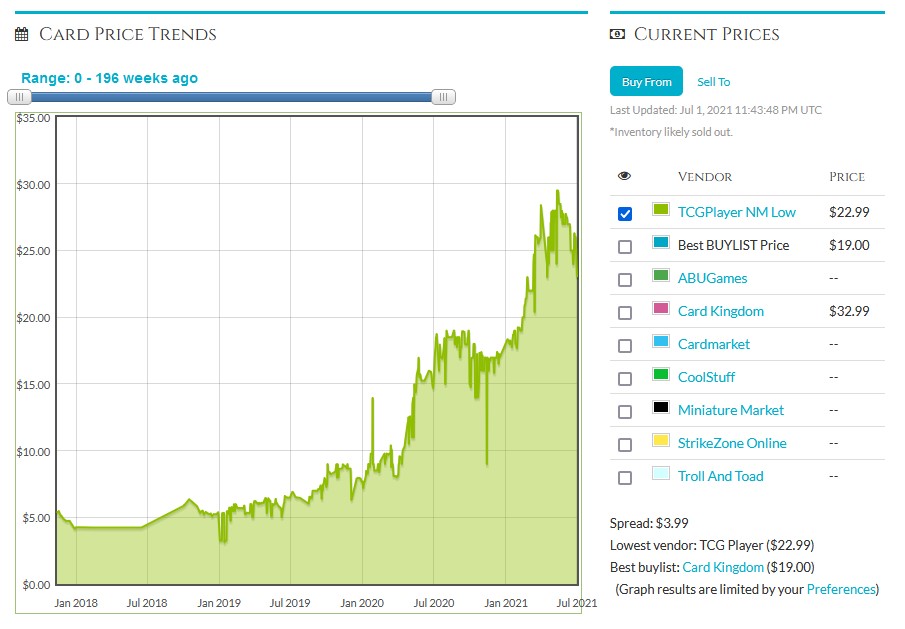Click the yellow StrikeZone Online swatch
Image resolution: width=905 pixels, height=629 pixels.
click(x=660, y=440)
